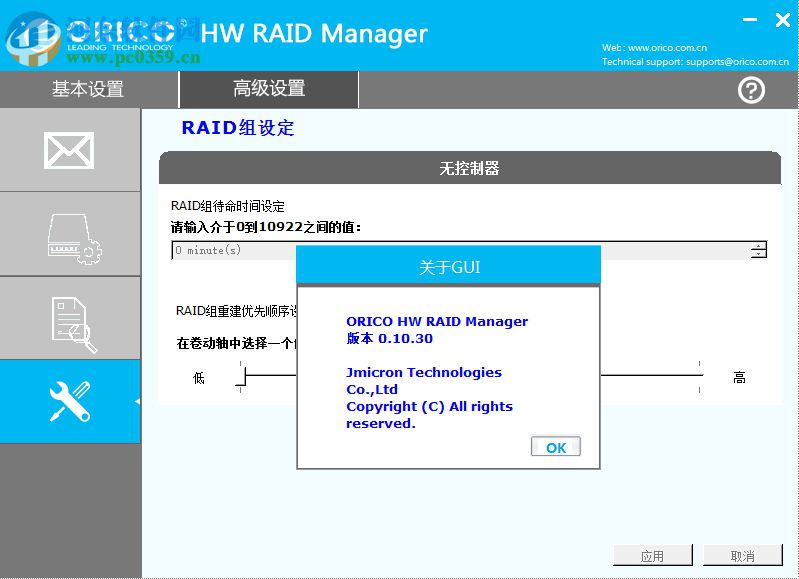799x579 pixels.
Task: Click the 无控制器 controller header bar
Action: click(470, 168)
